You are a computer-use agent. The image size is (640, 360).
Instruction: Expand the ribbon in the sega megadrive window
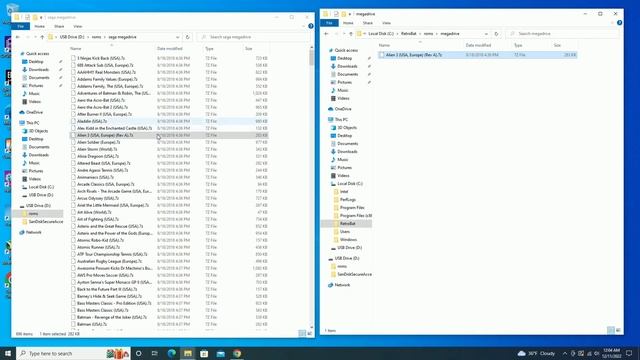[303, 27]
